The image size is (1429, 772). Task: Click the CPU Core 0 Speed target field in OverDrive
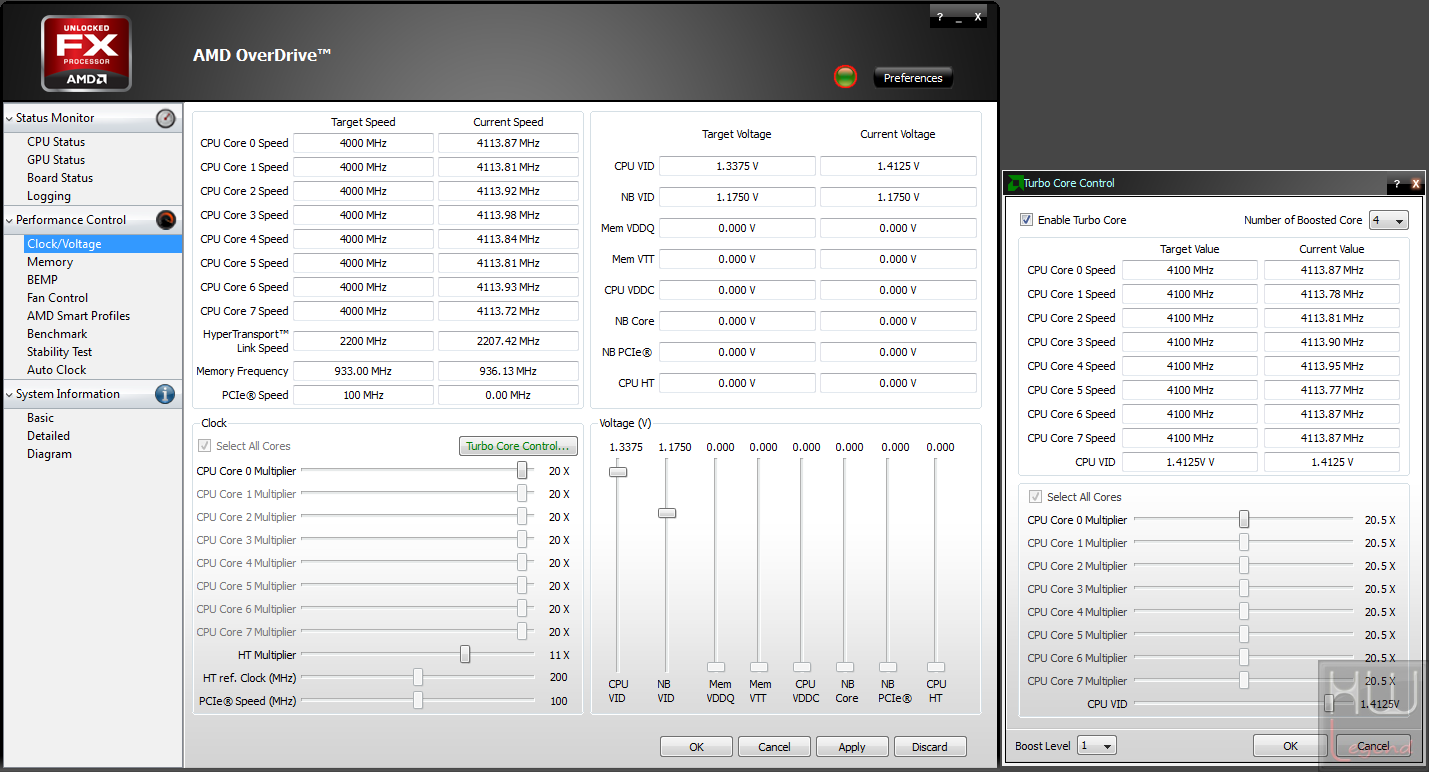click(x=363, y=143)
